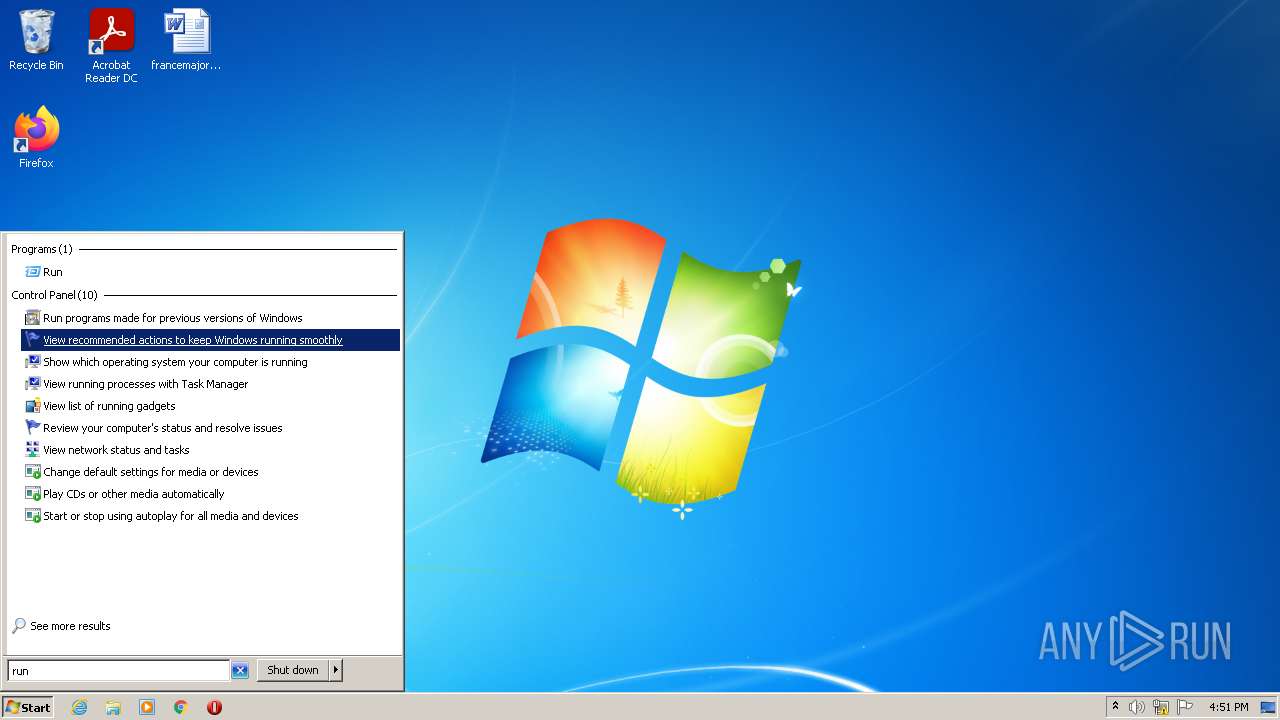The height and width of the screenshot is (720, 1280).
Task: Click the Run program icon
Action: (33, 272)
